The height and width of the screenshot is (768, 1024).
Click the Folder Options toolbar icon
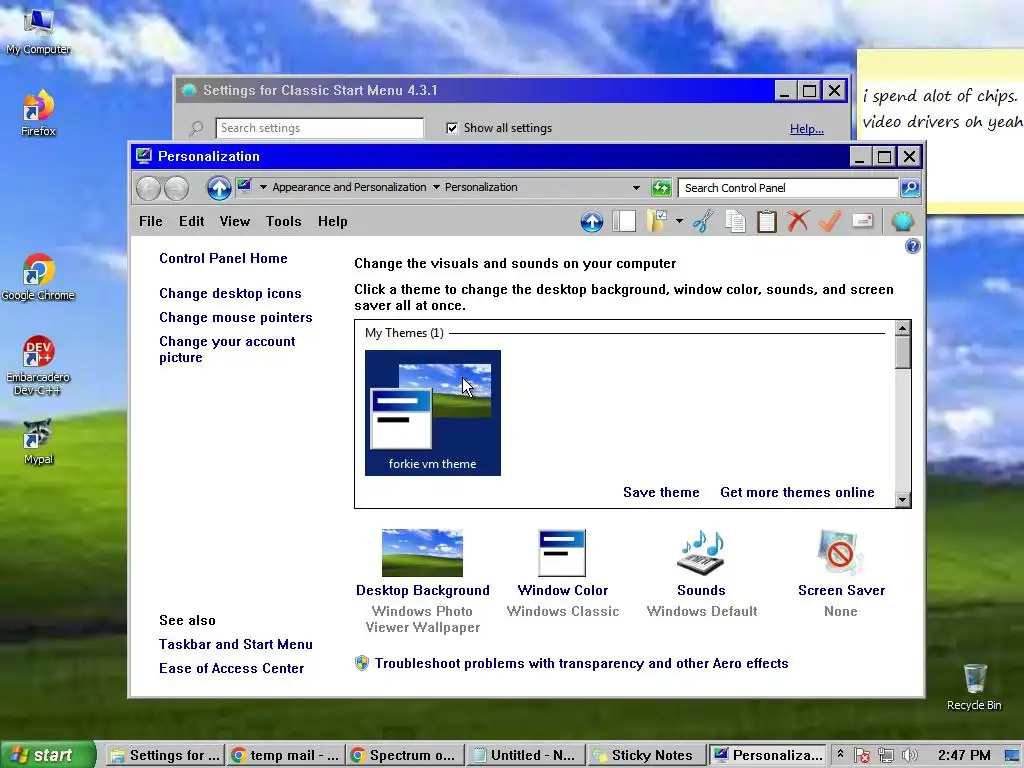tap(657, 221)
